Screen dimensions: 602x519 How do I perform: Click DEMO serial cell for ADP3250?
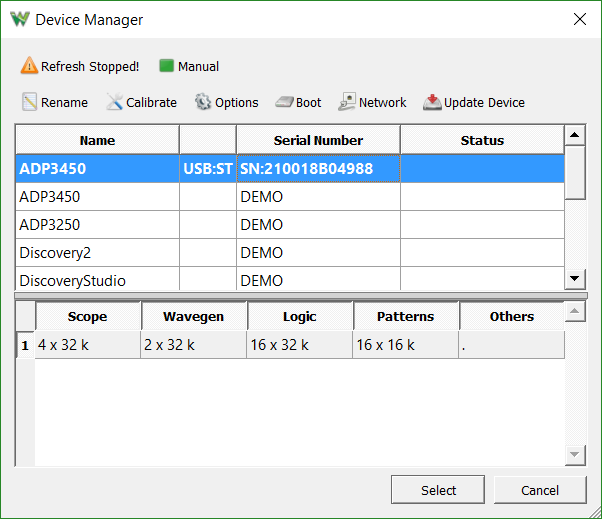[x=318, y=225]
